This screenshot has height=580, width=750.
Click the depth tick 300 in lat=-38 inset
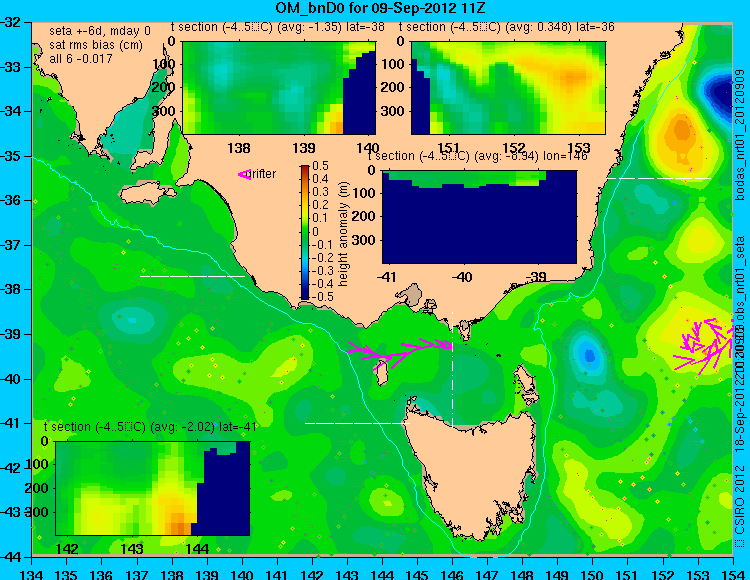166,111
